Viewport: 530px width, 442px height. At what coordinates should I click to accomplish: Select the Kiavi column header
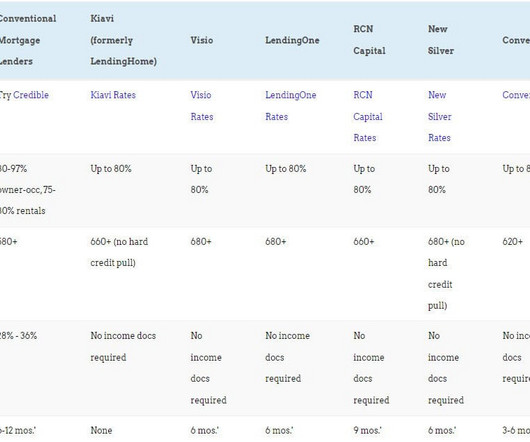123,40
